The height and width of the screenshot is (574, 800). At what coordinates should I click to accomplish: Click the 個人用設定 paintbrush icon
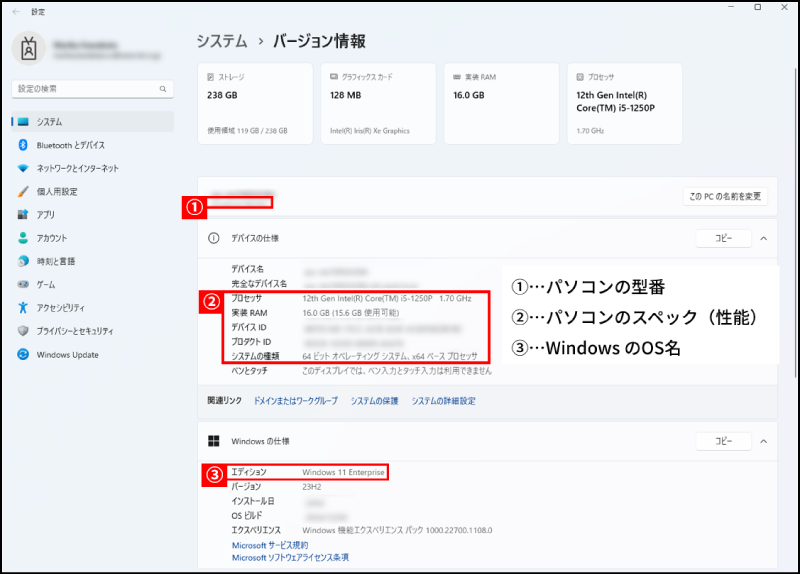click(23, 191)
